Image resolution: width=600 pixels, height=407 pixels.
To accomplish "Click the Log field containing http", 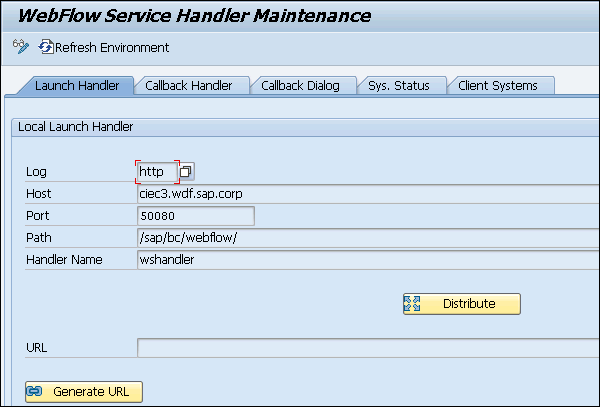I will (x=157, y=172).
